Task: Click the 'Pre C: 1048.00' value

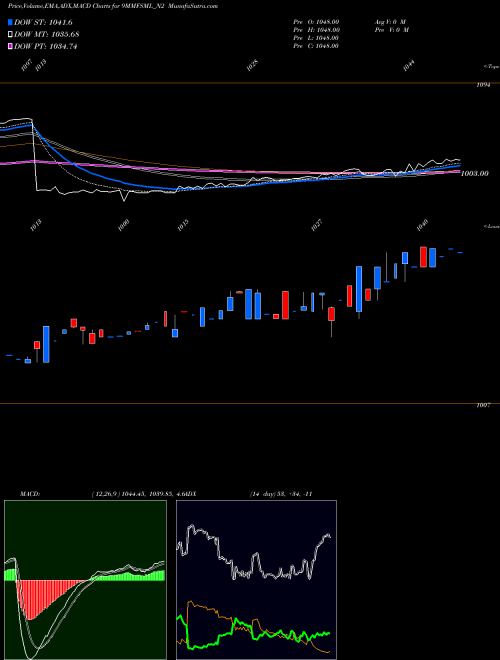Action: tap(316, 46)
